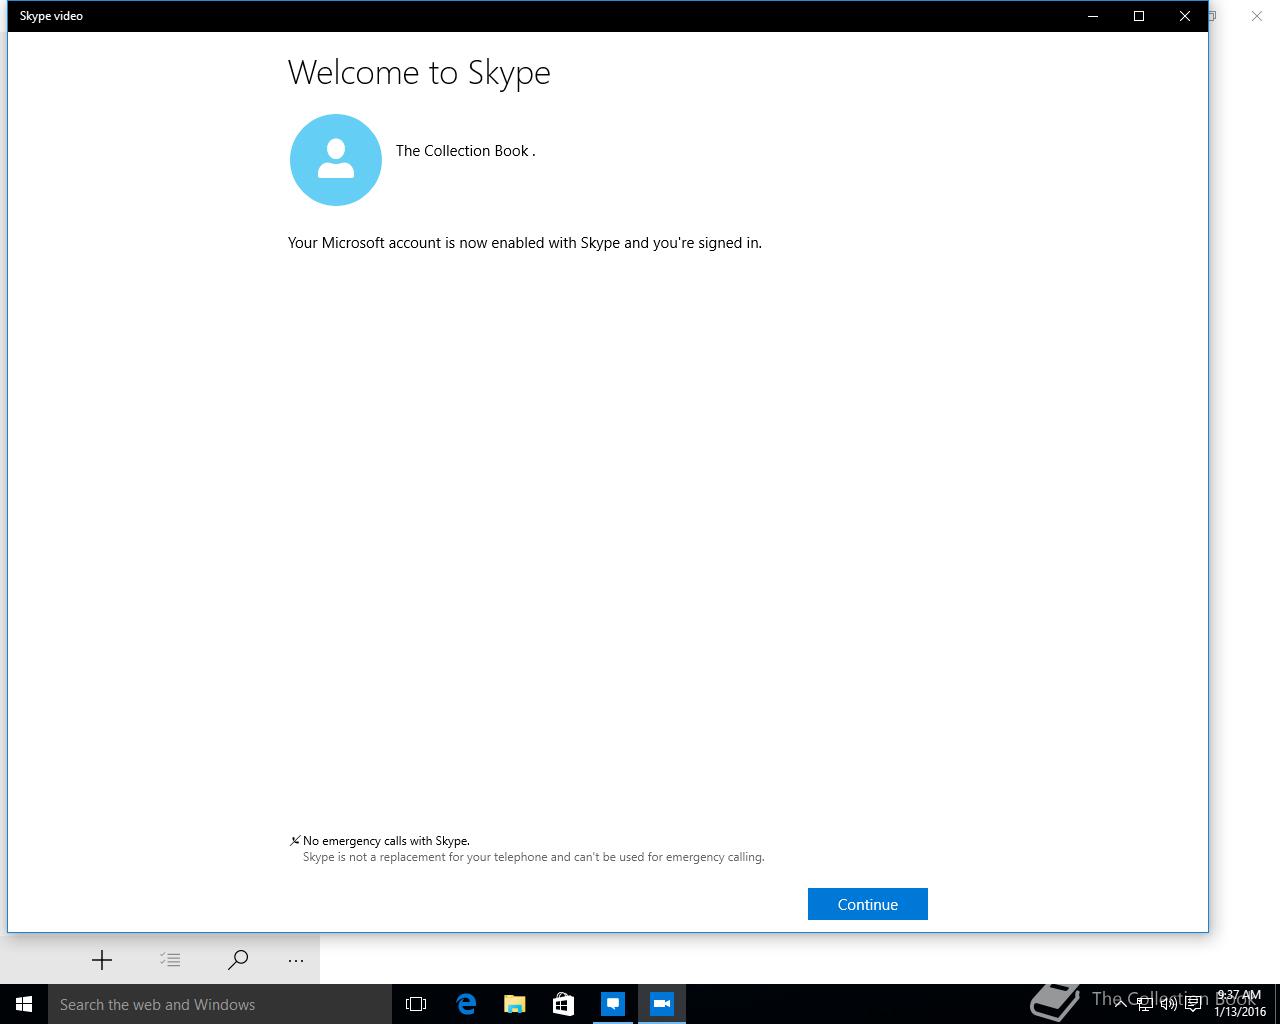
Task: Launch Microsoft Edge from the taskbar
Action: point(466,1004)
